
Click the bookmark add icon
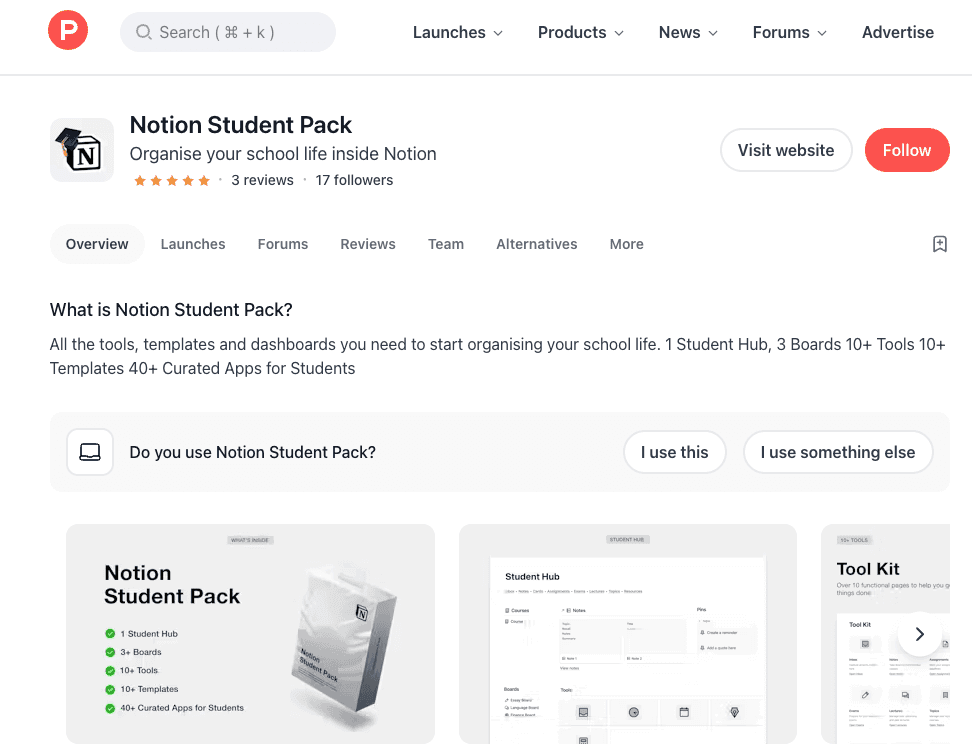coord(939,244)
